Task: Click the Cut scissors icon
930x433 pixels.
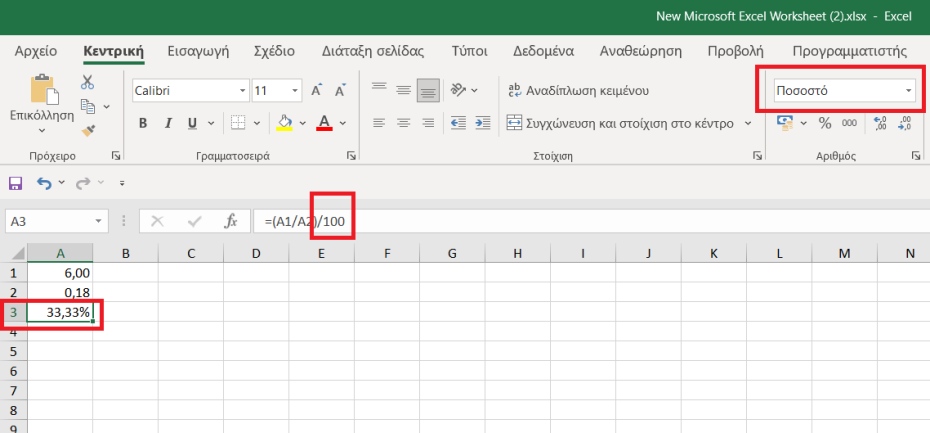Action: point(88,83)
